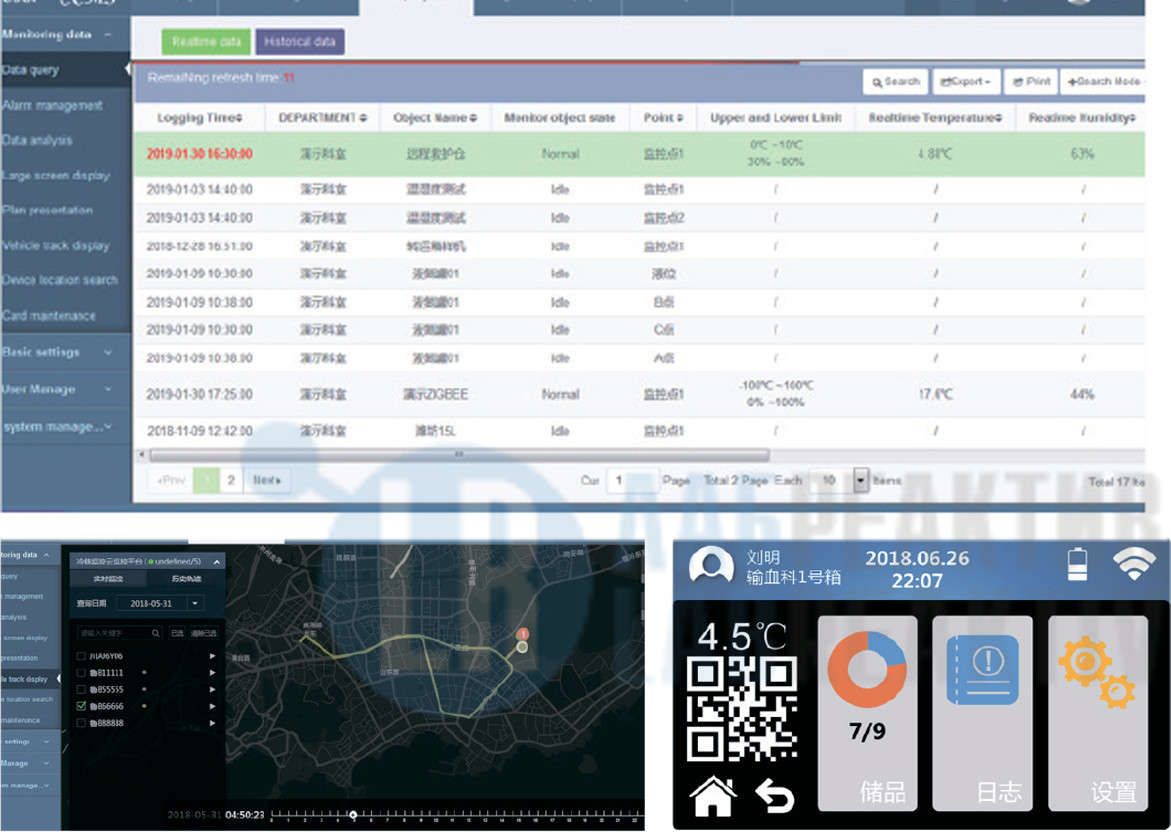Click the user avatar icon for 刘明
The image size is (1171, 832).
click(x=711, y=567)
